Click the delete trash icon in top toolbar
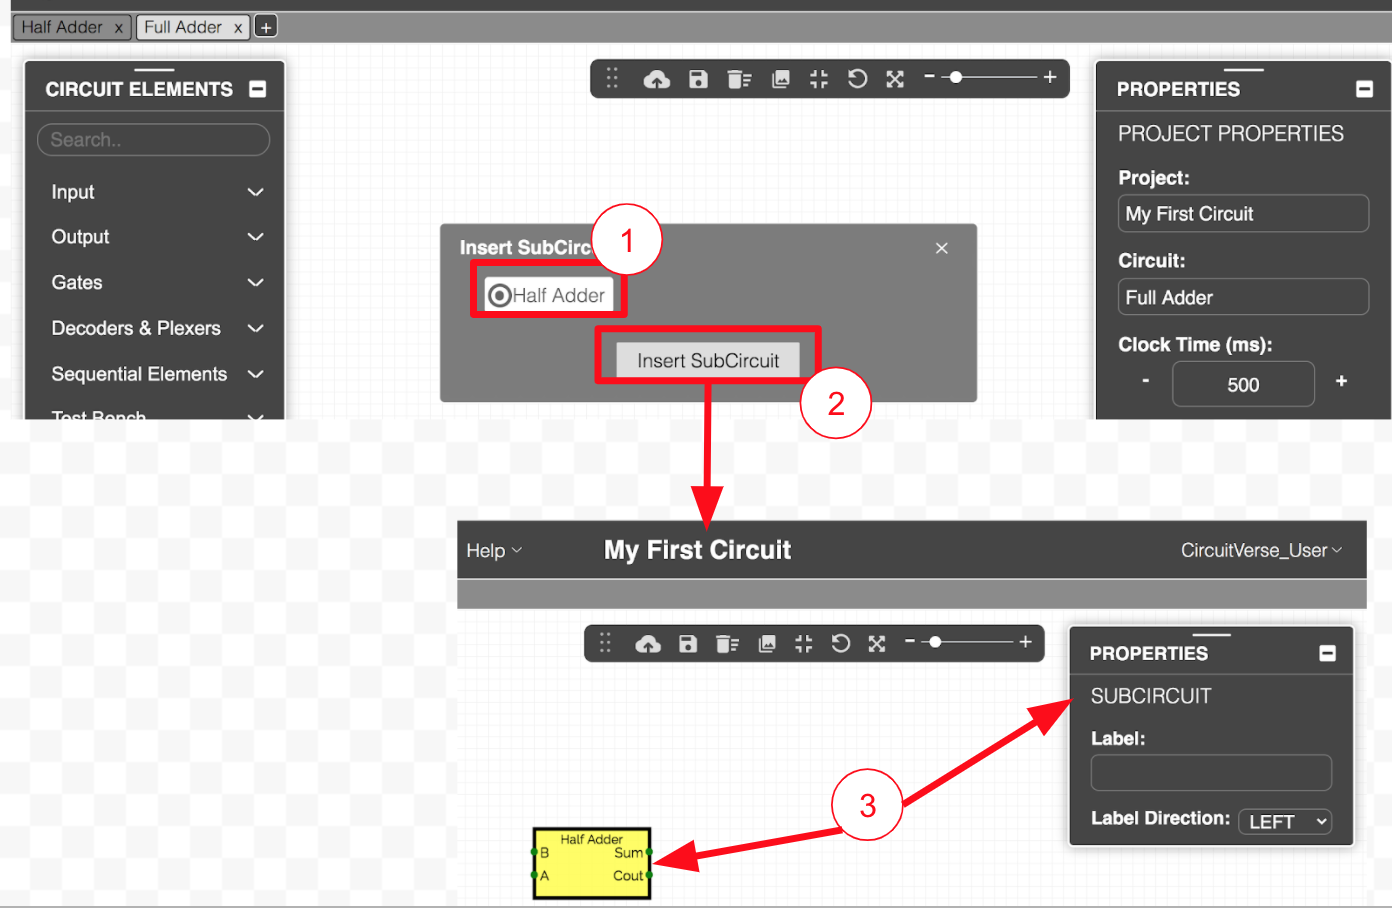Image resolution: width=1392 pixels, height=910 pixels. click(x=739, y=79)
